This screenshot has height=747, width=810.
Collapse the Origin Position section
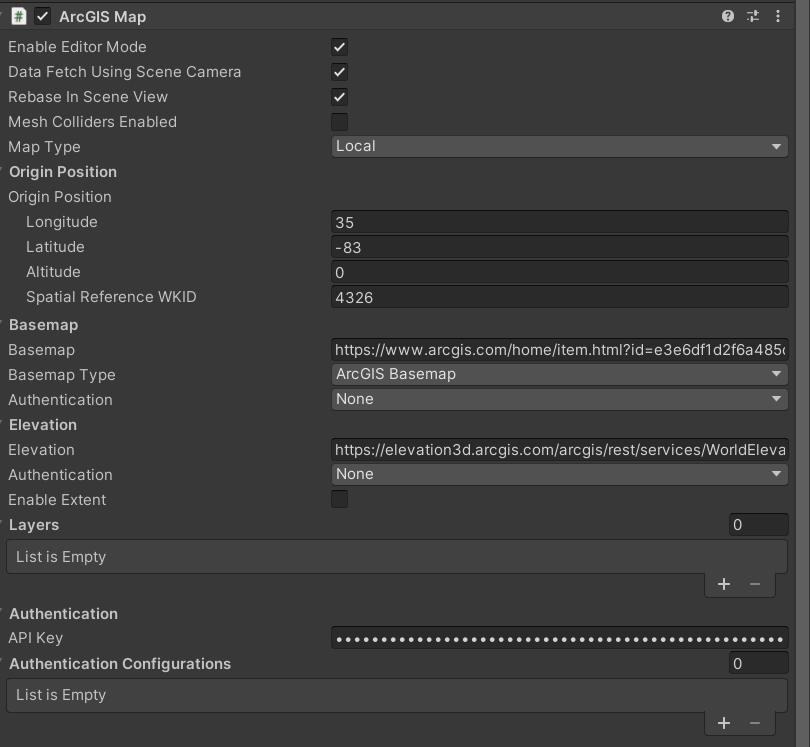[x=63, y=172]
